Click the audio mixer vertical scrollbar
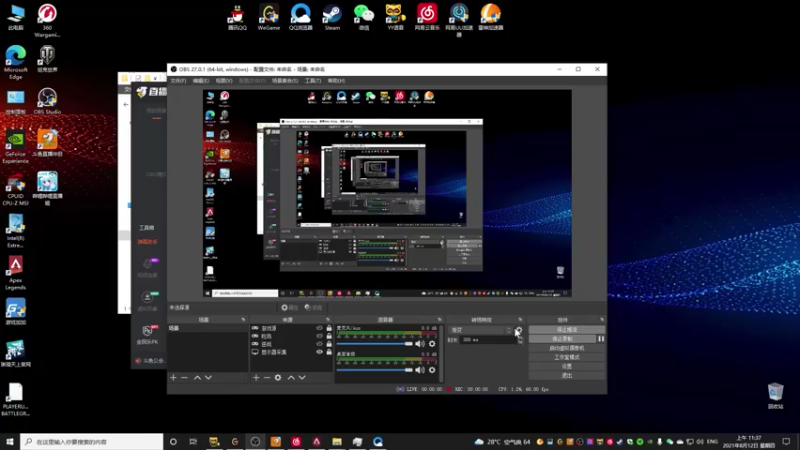This screenshot has width=800, height=450. [441, 353]
